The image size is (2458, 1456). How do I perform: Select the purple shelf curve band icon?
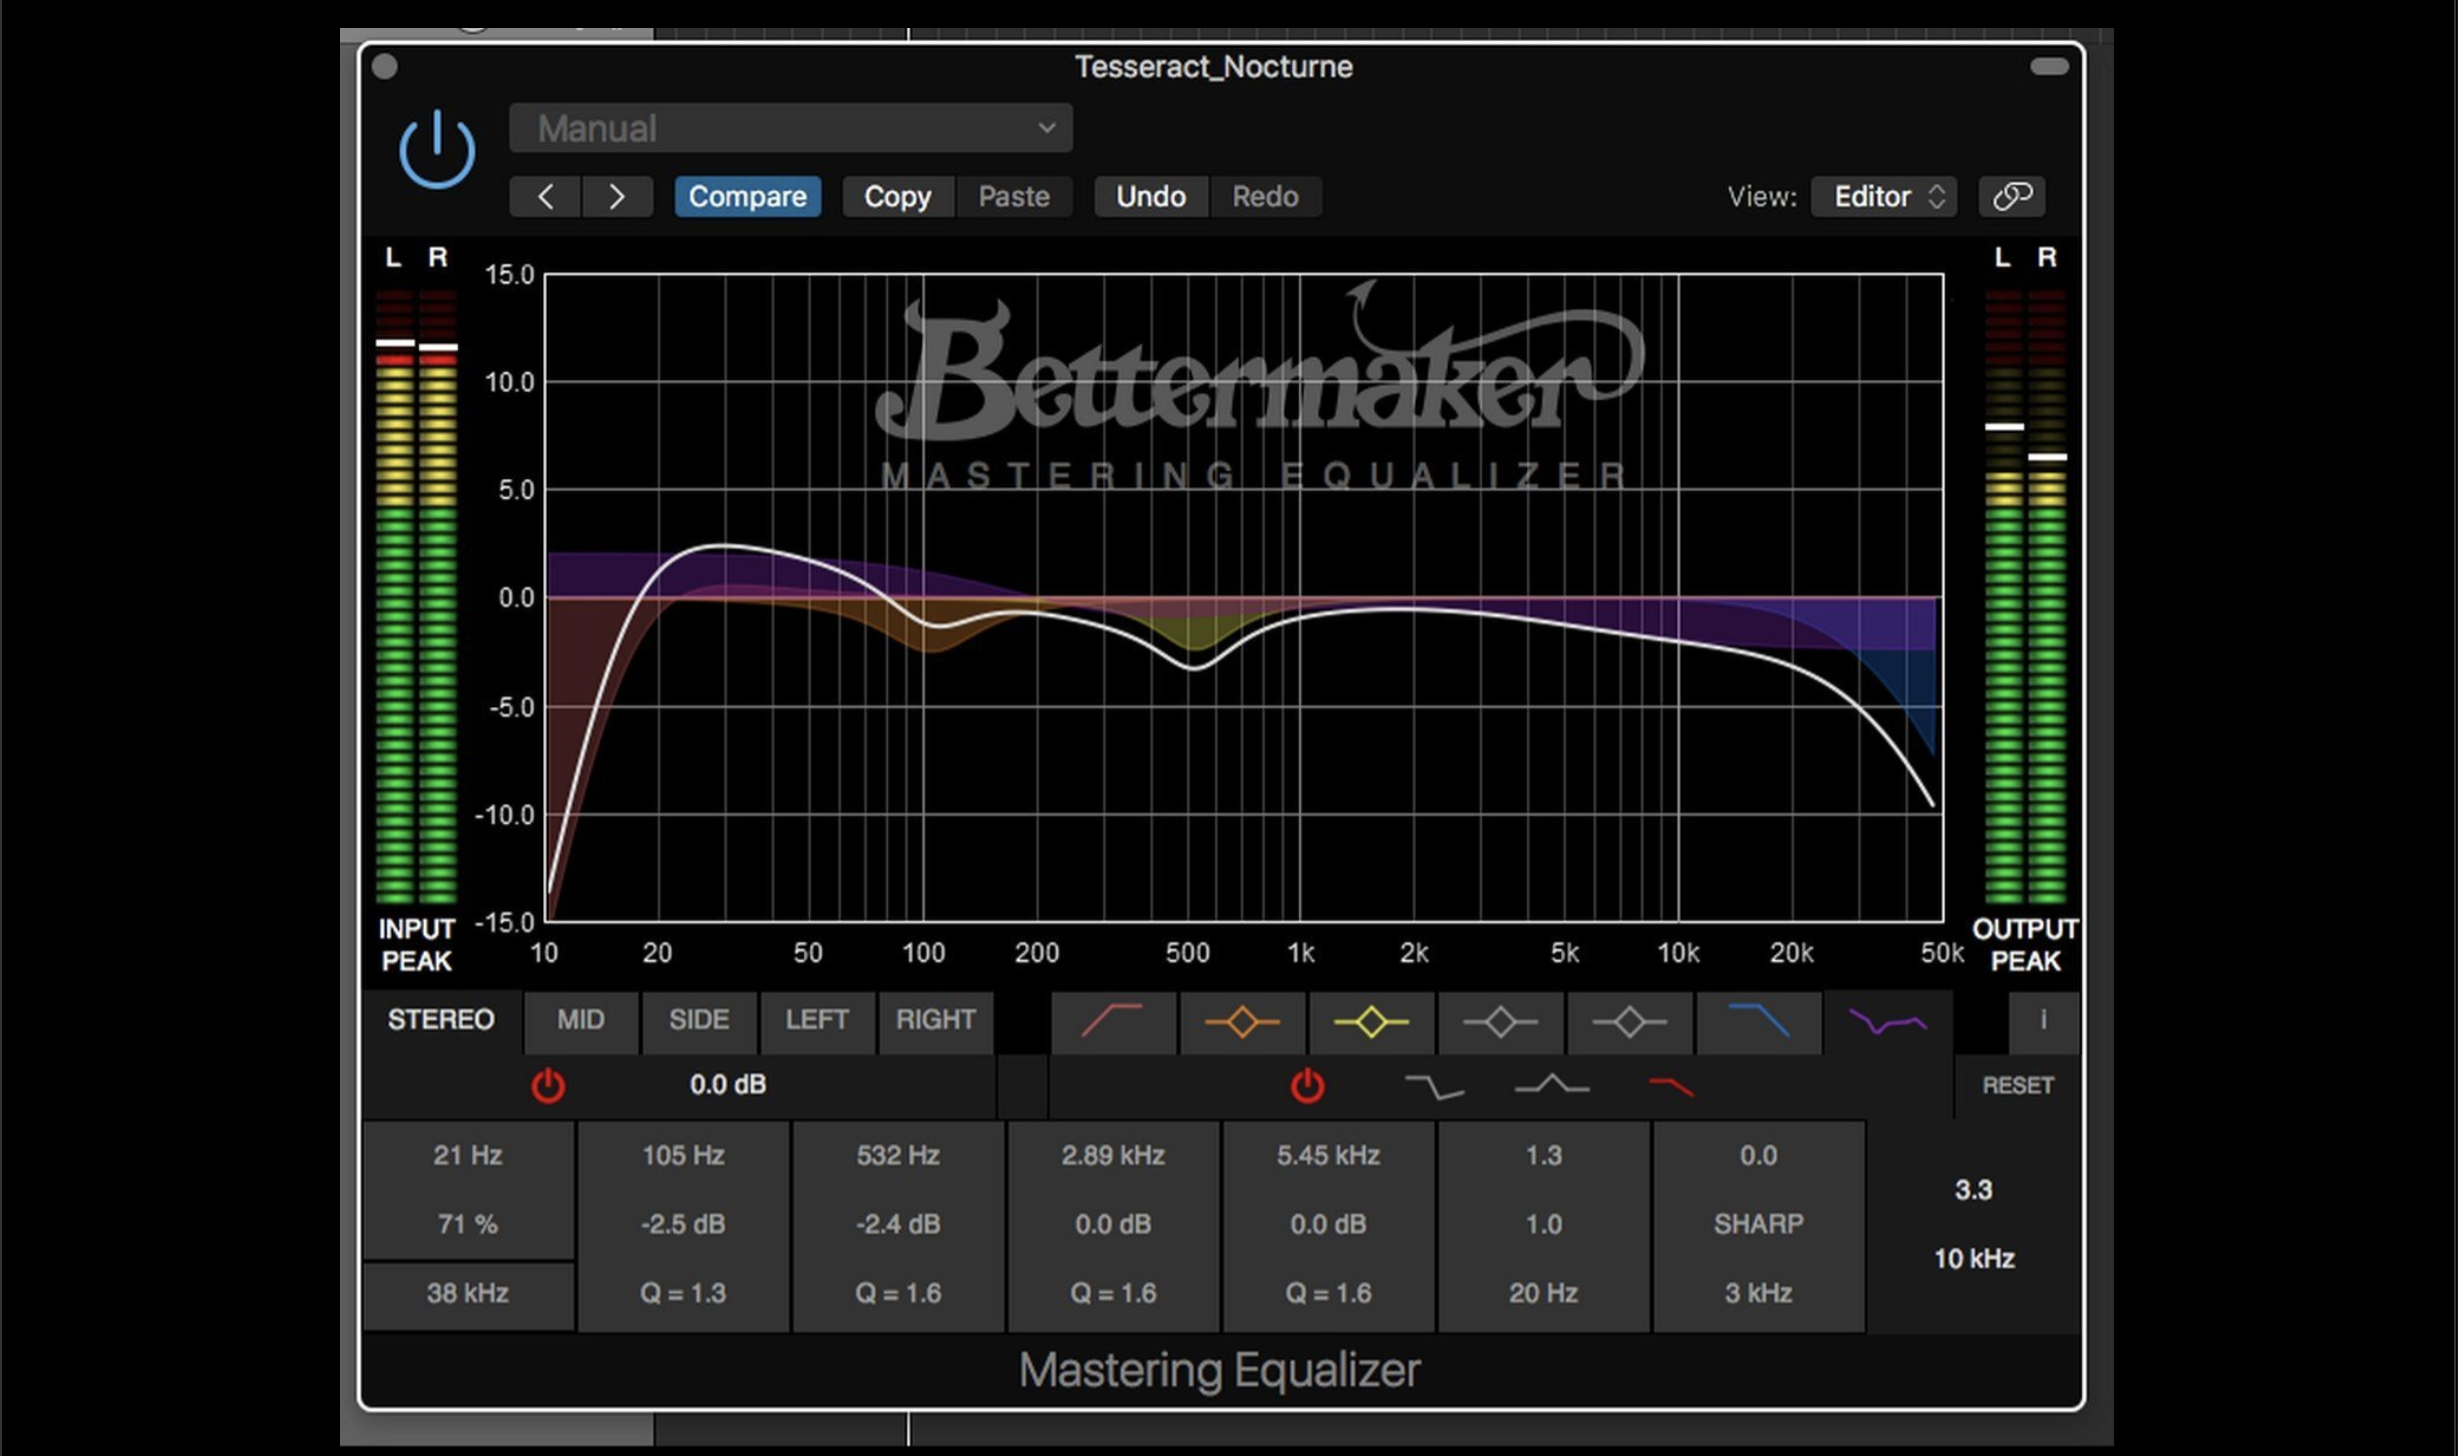(x=1887, y=1022)
